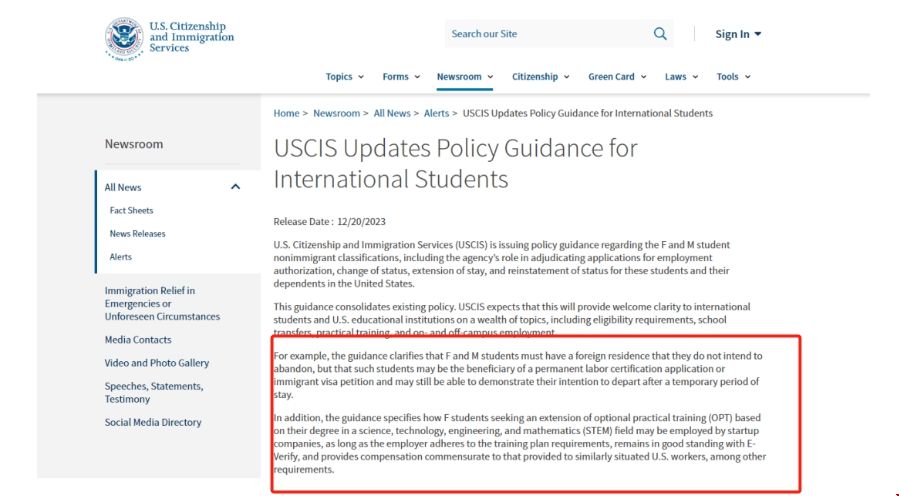
Task: Click the search magnifier icon
Action: 660,34
